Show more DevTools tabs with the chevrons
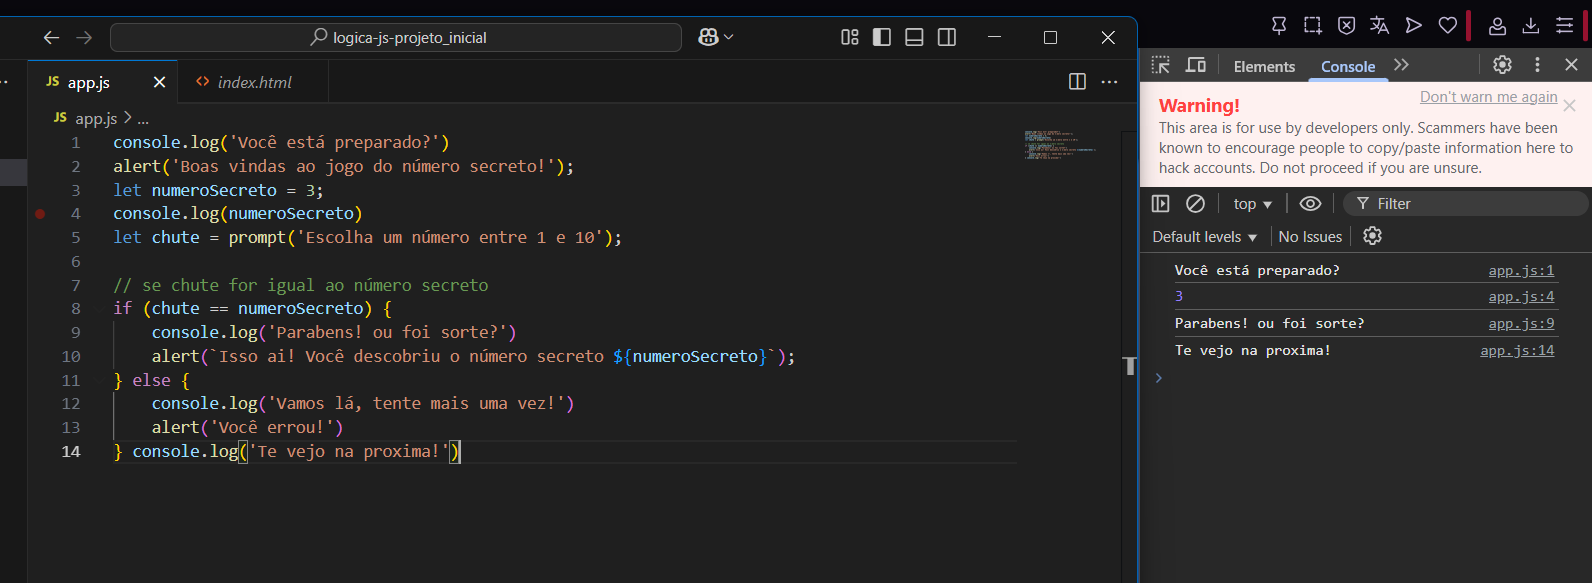Viewport: 1592px width, 583px height. pos(1402,65)
